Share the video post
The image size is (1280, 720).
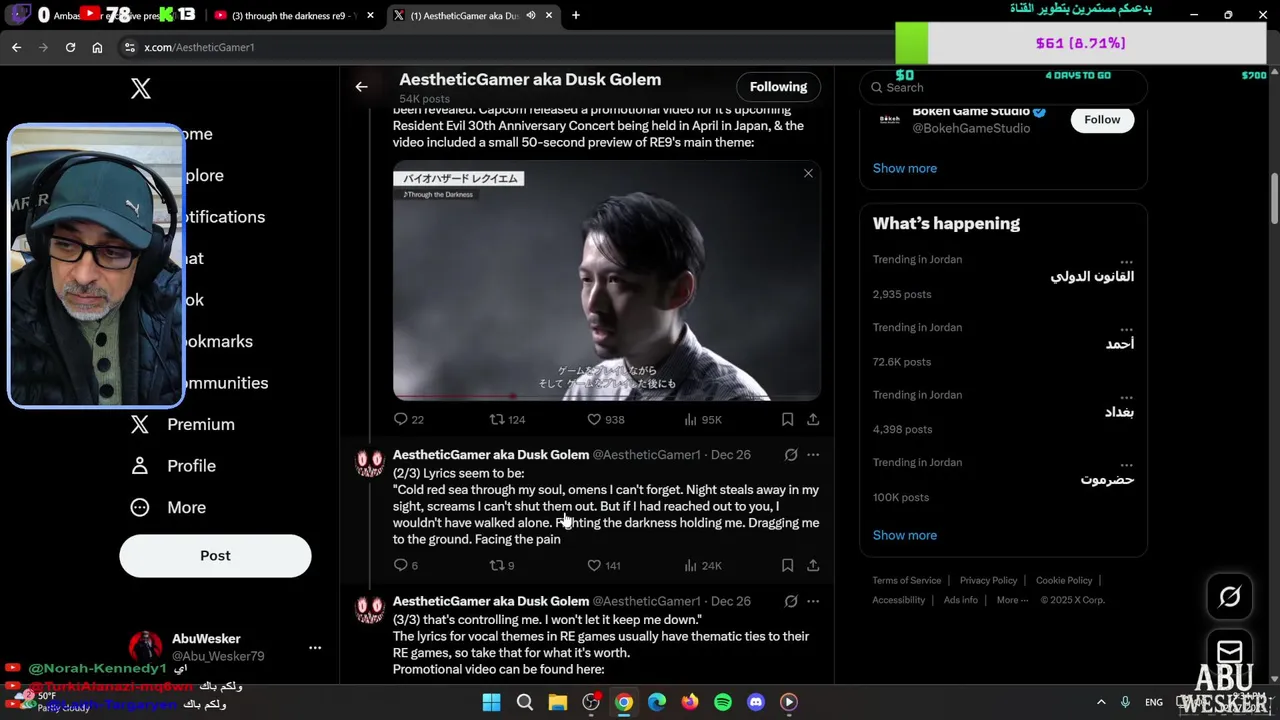coord(813,419)
